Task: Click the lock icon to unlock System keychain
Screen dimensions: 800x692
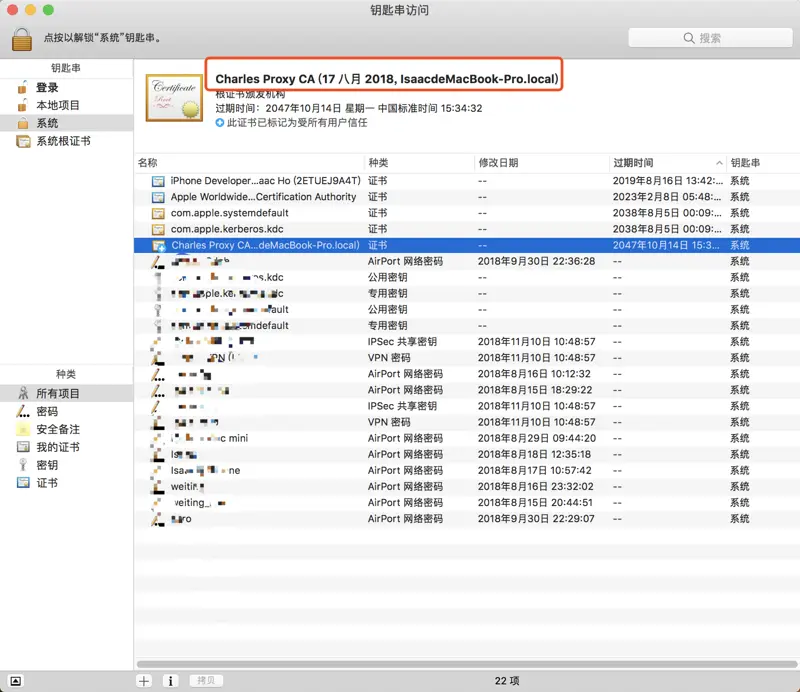Action: click(x=21, y=39)
